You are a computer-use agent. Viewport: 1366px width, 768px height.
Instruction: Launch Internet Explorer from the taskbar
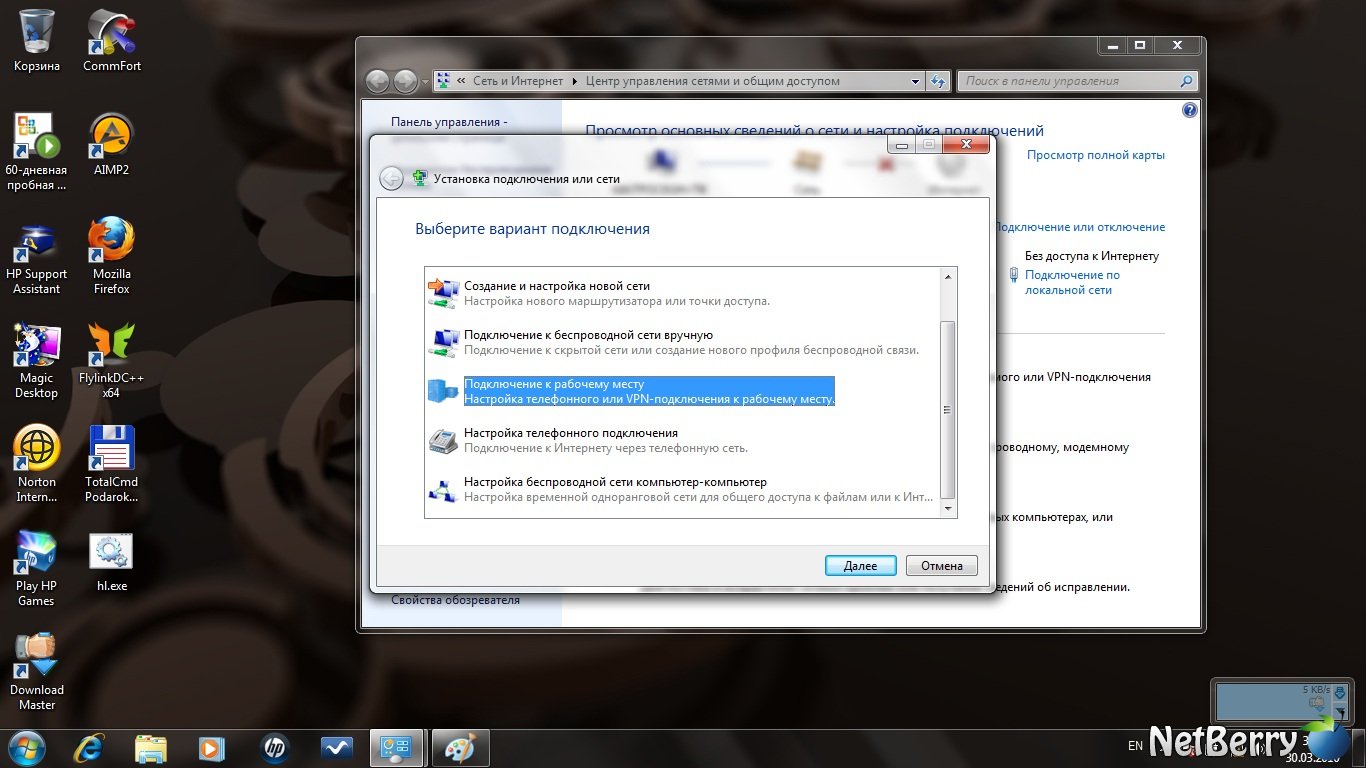[x=90, y=747]
